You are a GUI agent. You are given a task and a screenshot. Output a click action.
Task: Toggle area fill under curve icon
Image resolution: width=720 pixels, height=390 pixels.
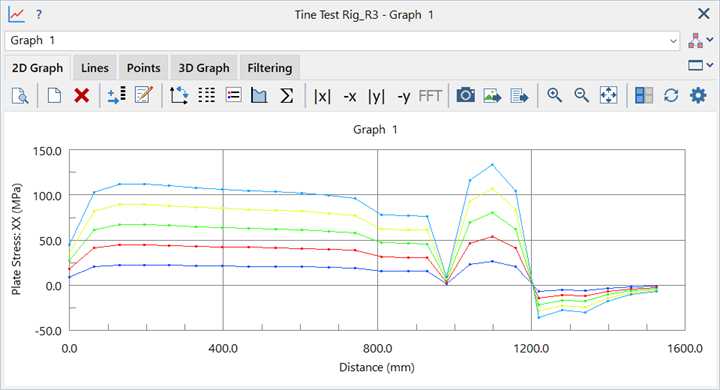pos(259,96)
